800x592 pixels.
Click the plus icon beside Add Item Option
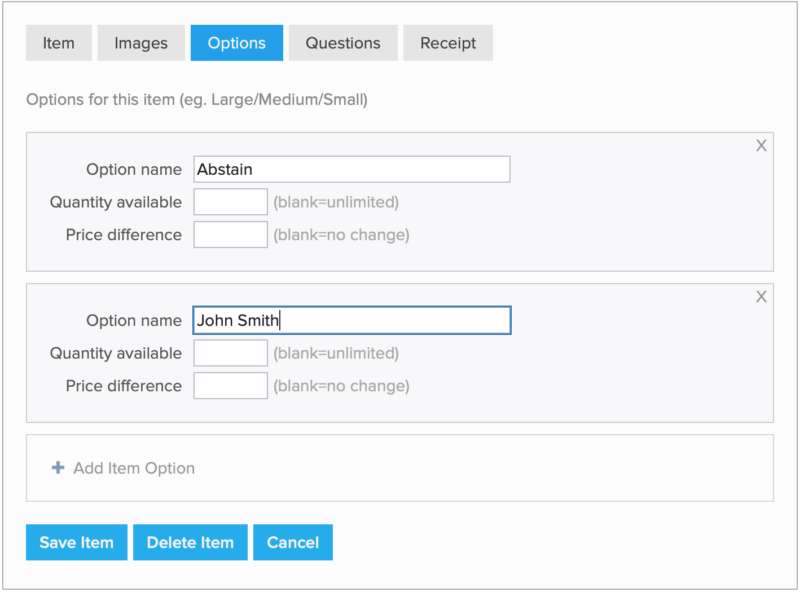pos(58,468)
